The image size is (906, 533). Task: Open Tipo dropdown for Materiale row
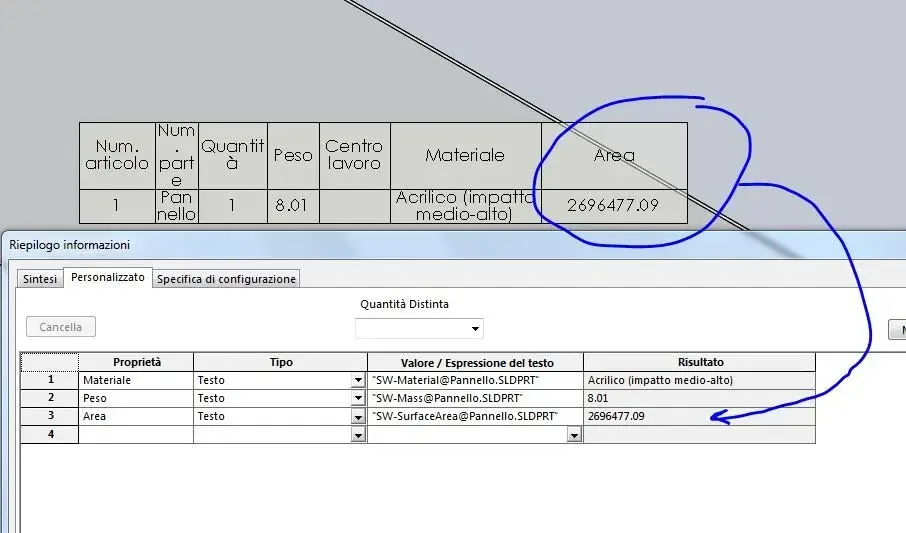point(358,380)
